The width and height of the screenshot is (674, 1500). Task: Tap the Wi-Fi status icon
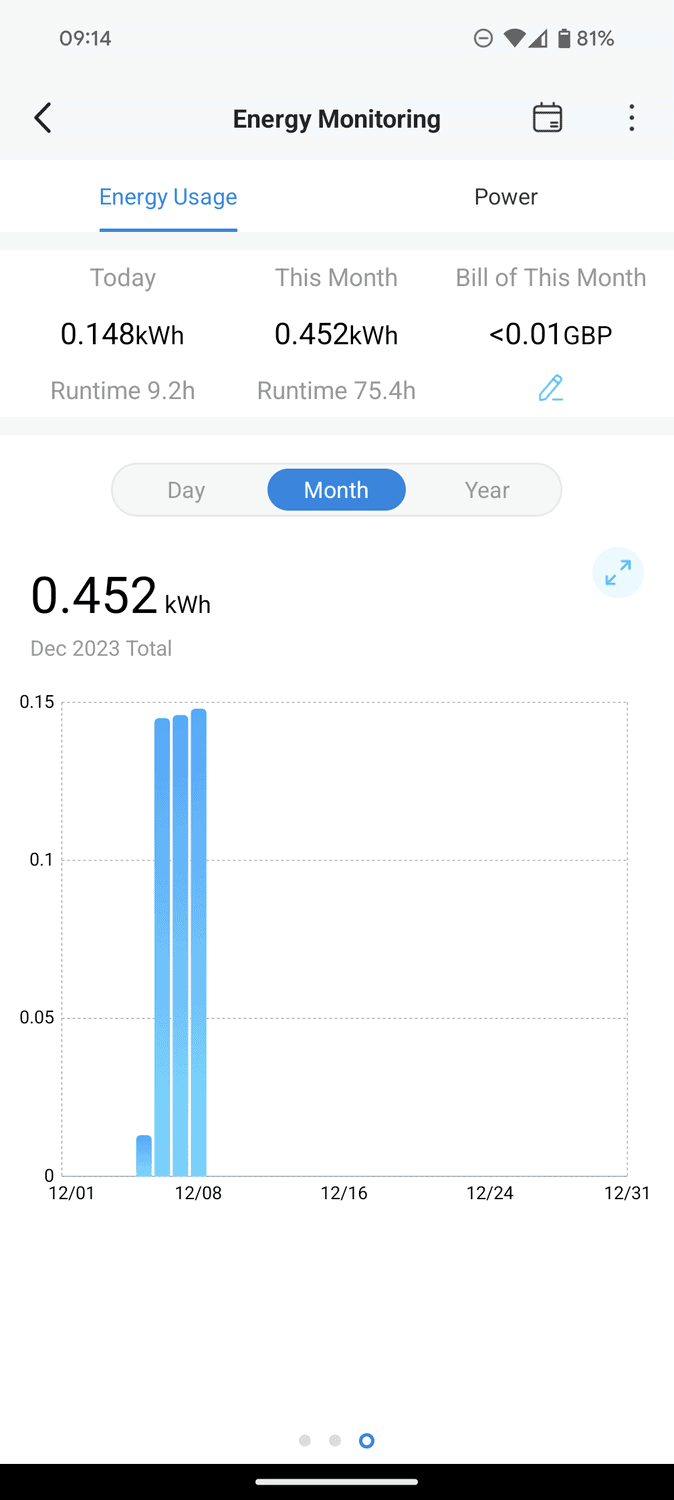[x=514, y=39]
